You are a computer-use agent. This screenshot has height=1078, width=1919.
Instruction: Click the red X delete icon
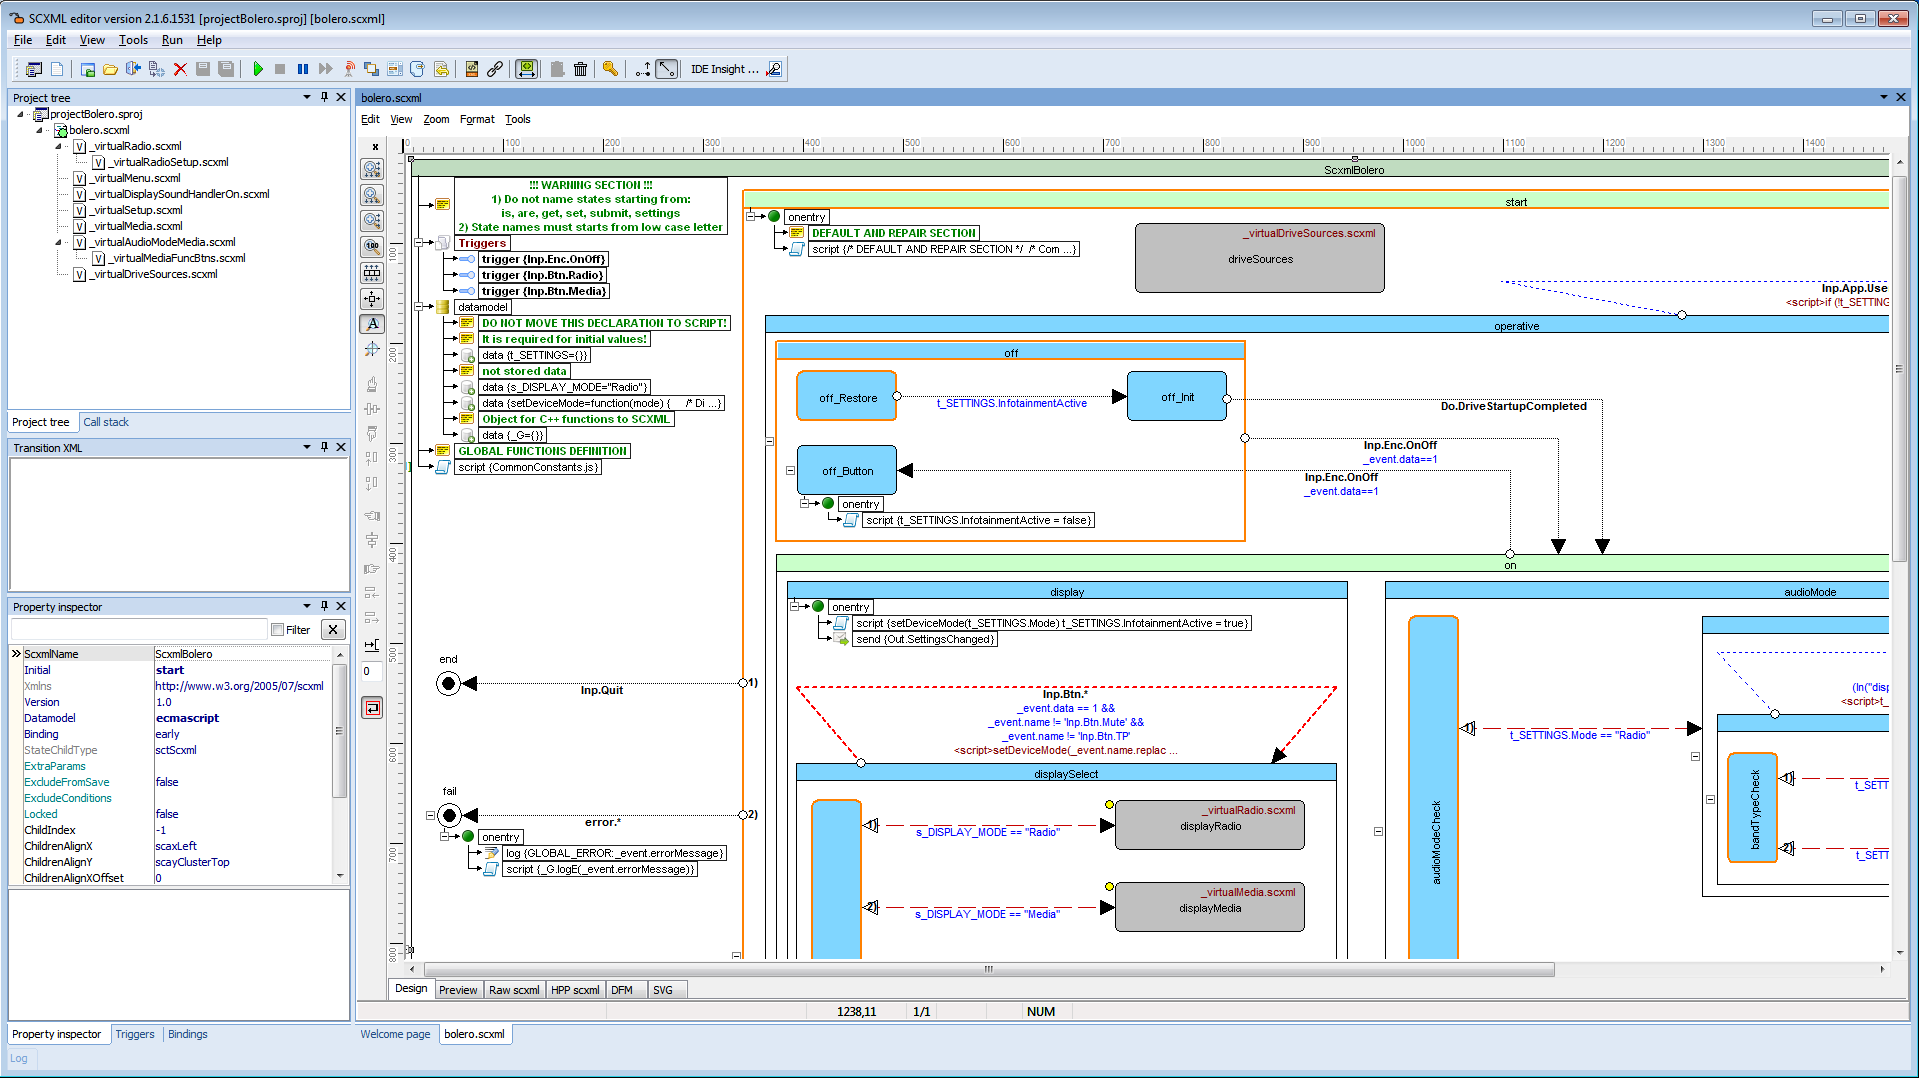(180, 69)
